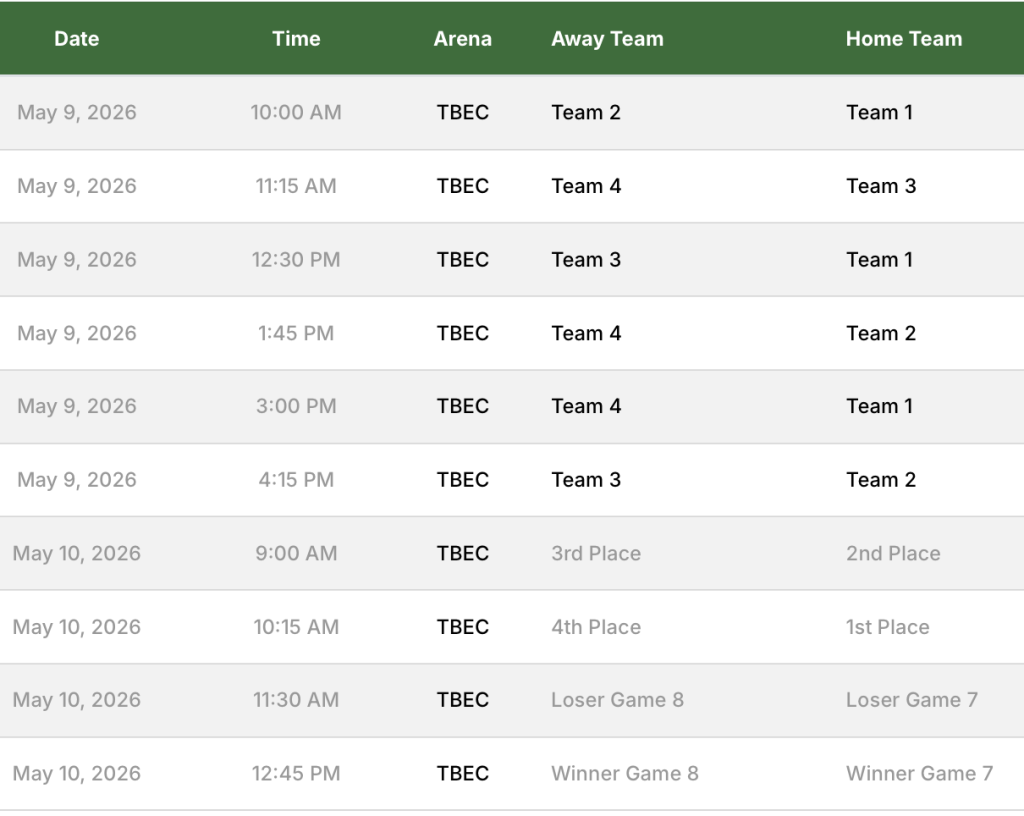Select away Team 4 in 11:15 AM game
Screen dimensions: 1024x816
coord(586,186)
